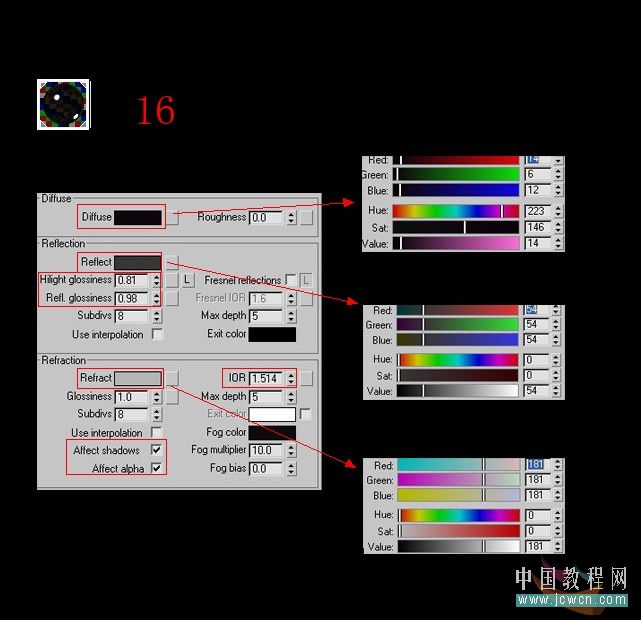Click the Red slider in reflect picker
Screen dimensions: 641x620
[457, 310]
